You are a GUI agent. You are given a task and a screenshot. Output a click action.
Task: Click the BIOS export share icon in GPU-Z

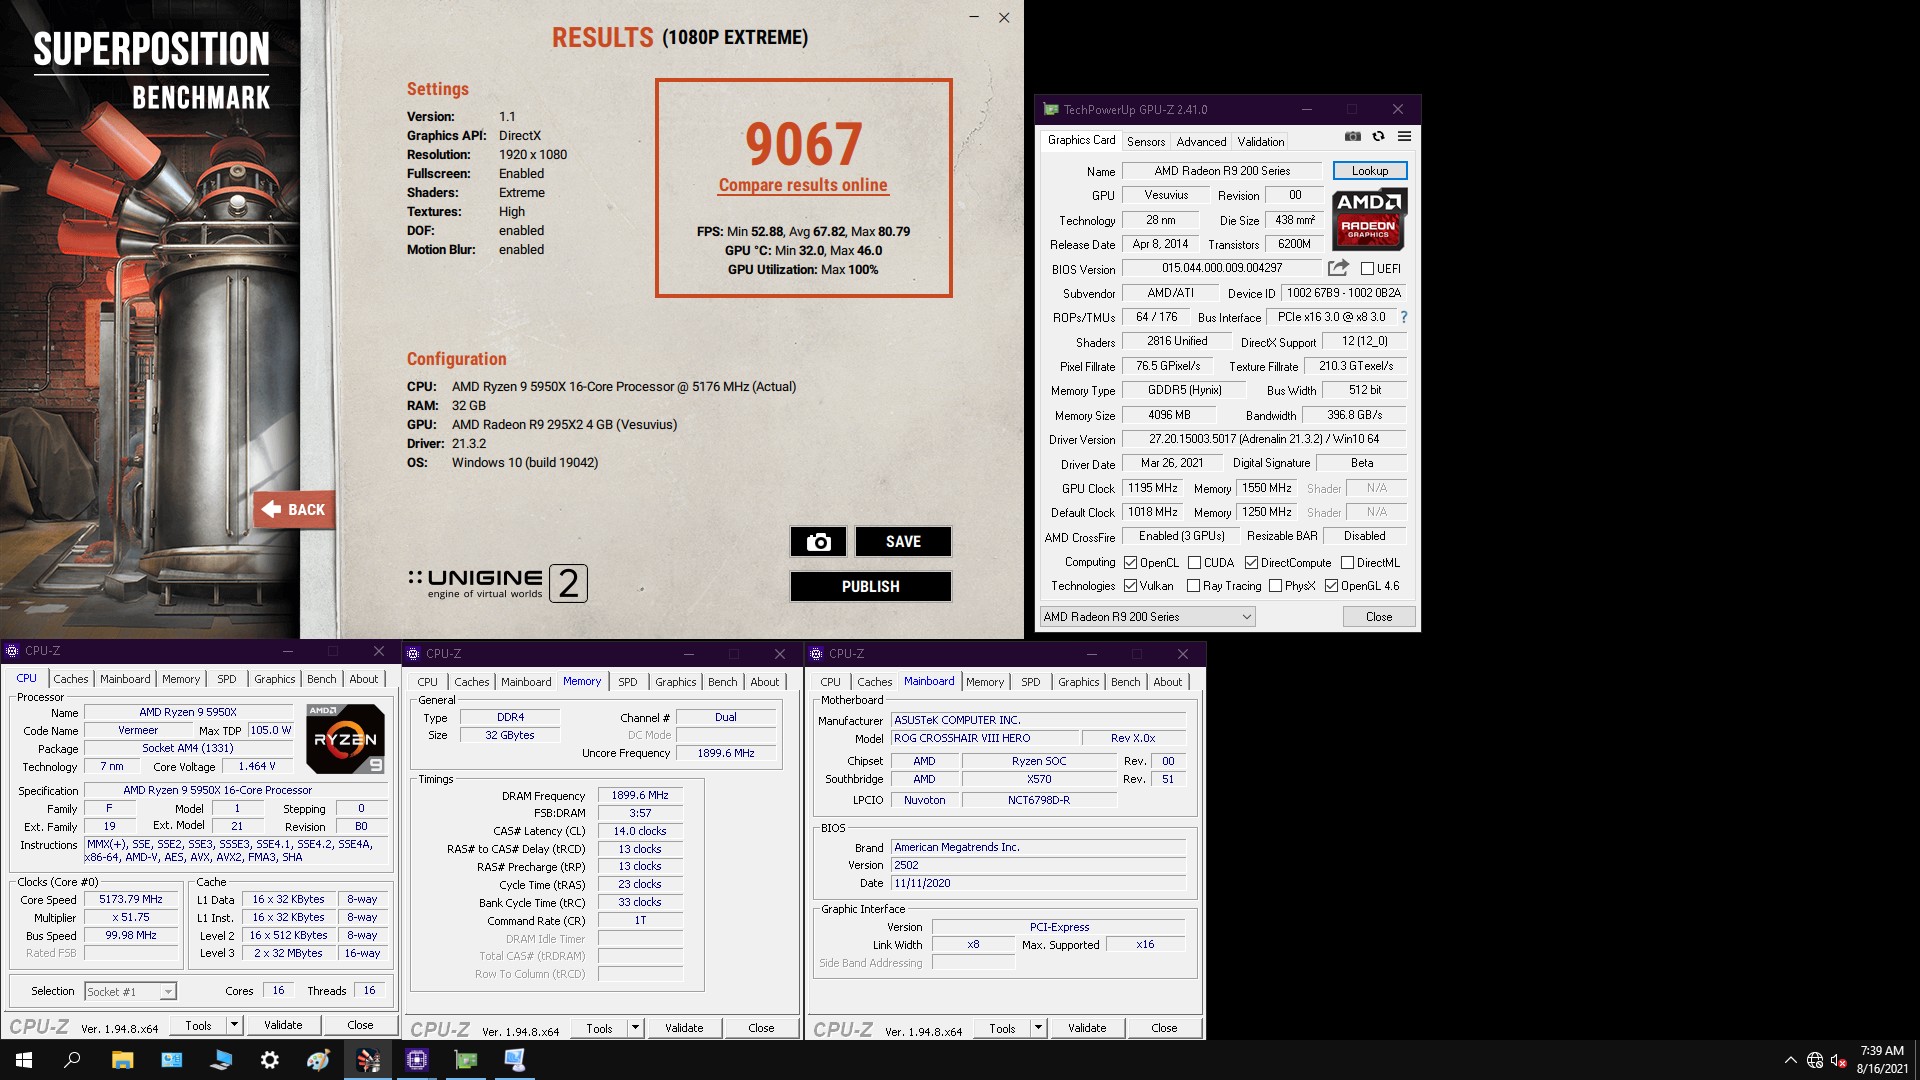(x=1337, y=268)
